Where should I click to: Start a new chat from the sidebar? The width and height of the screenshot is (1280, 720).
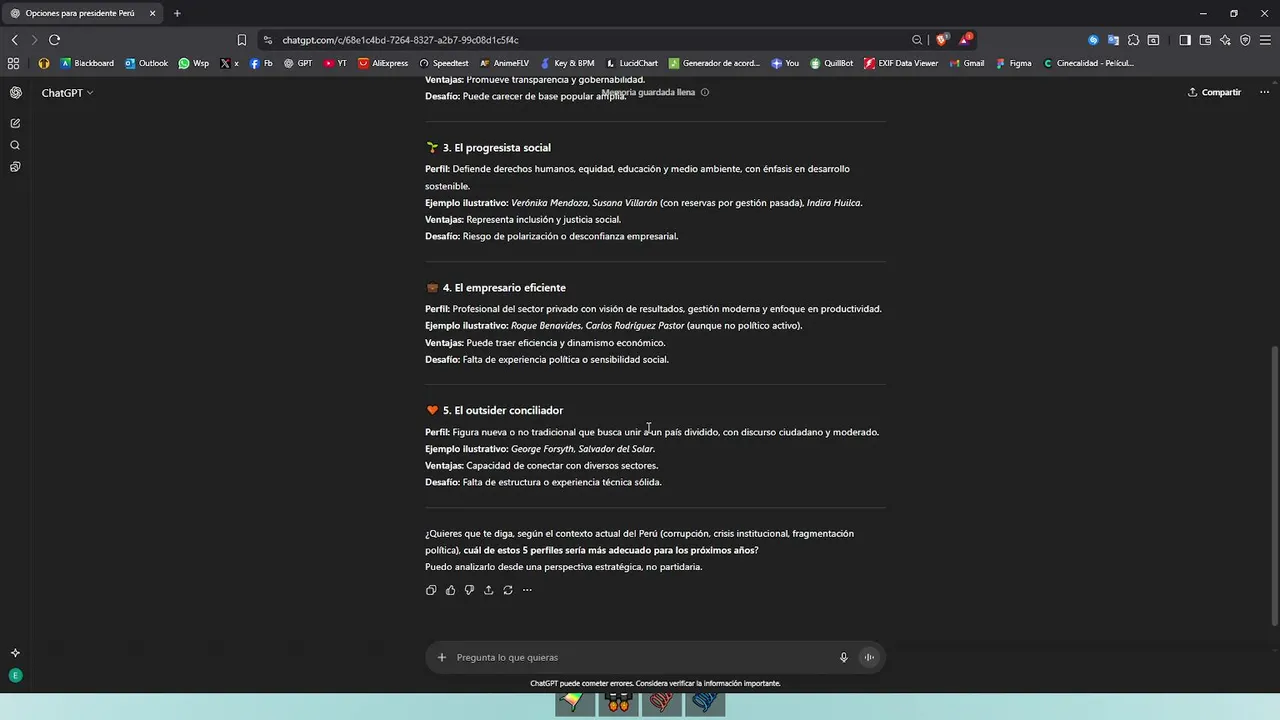coord(15,123)
